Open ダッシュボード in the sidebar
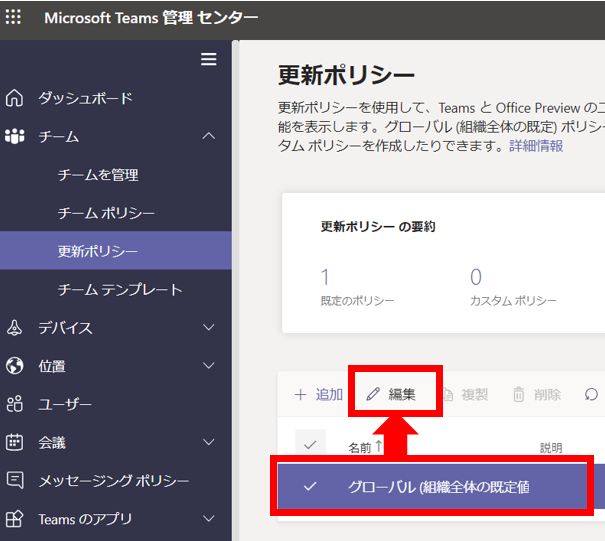 click(x=85, y=98)
